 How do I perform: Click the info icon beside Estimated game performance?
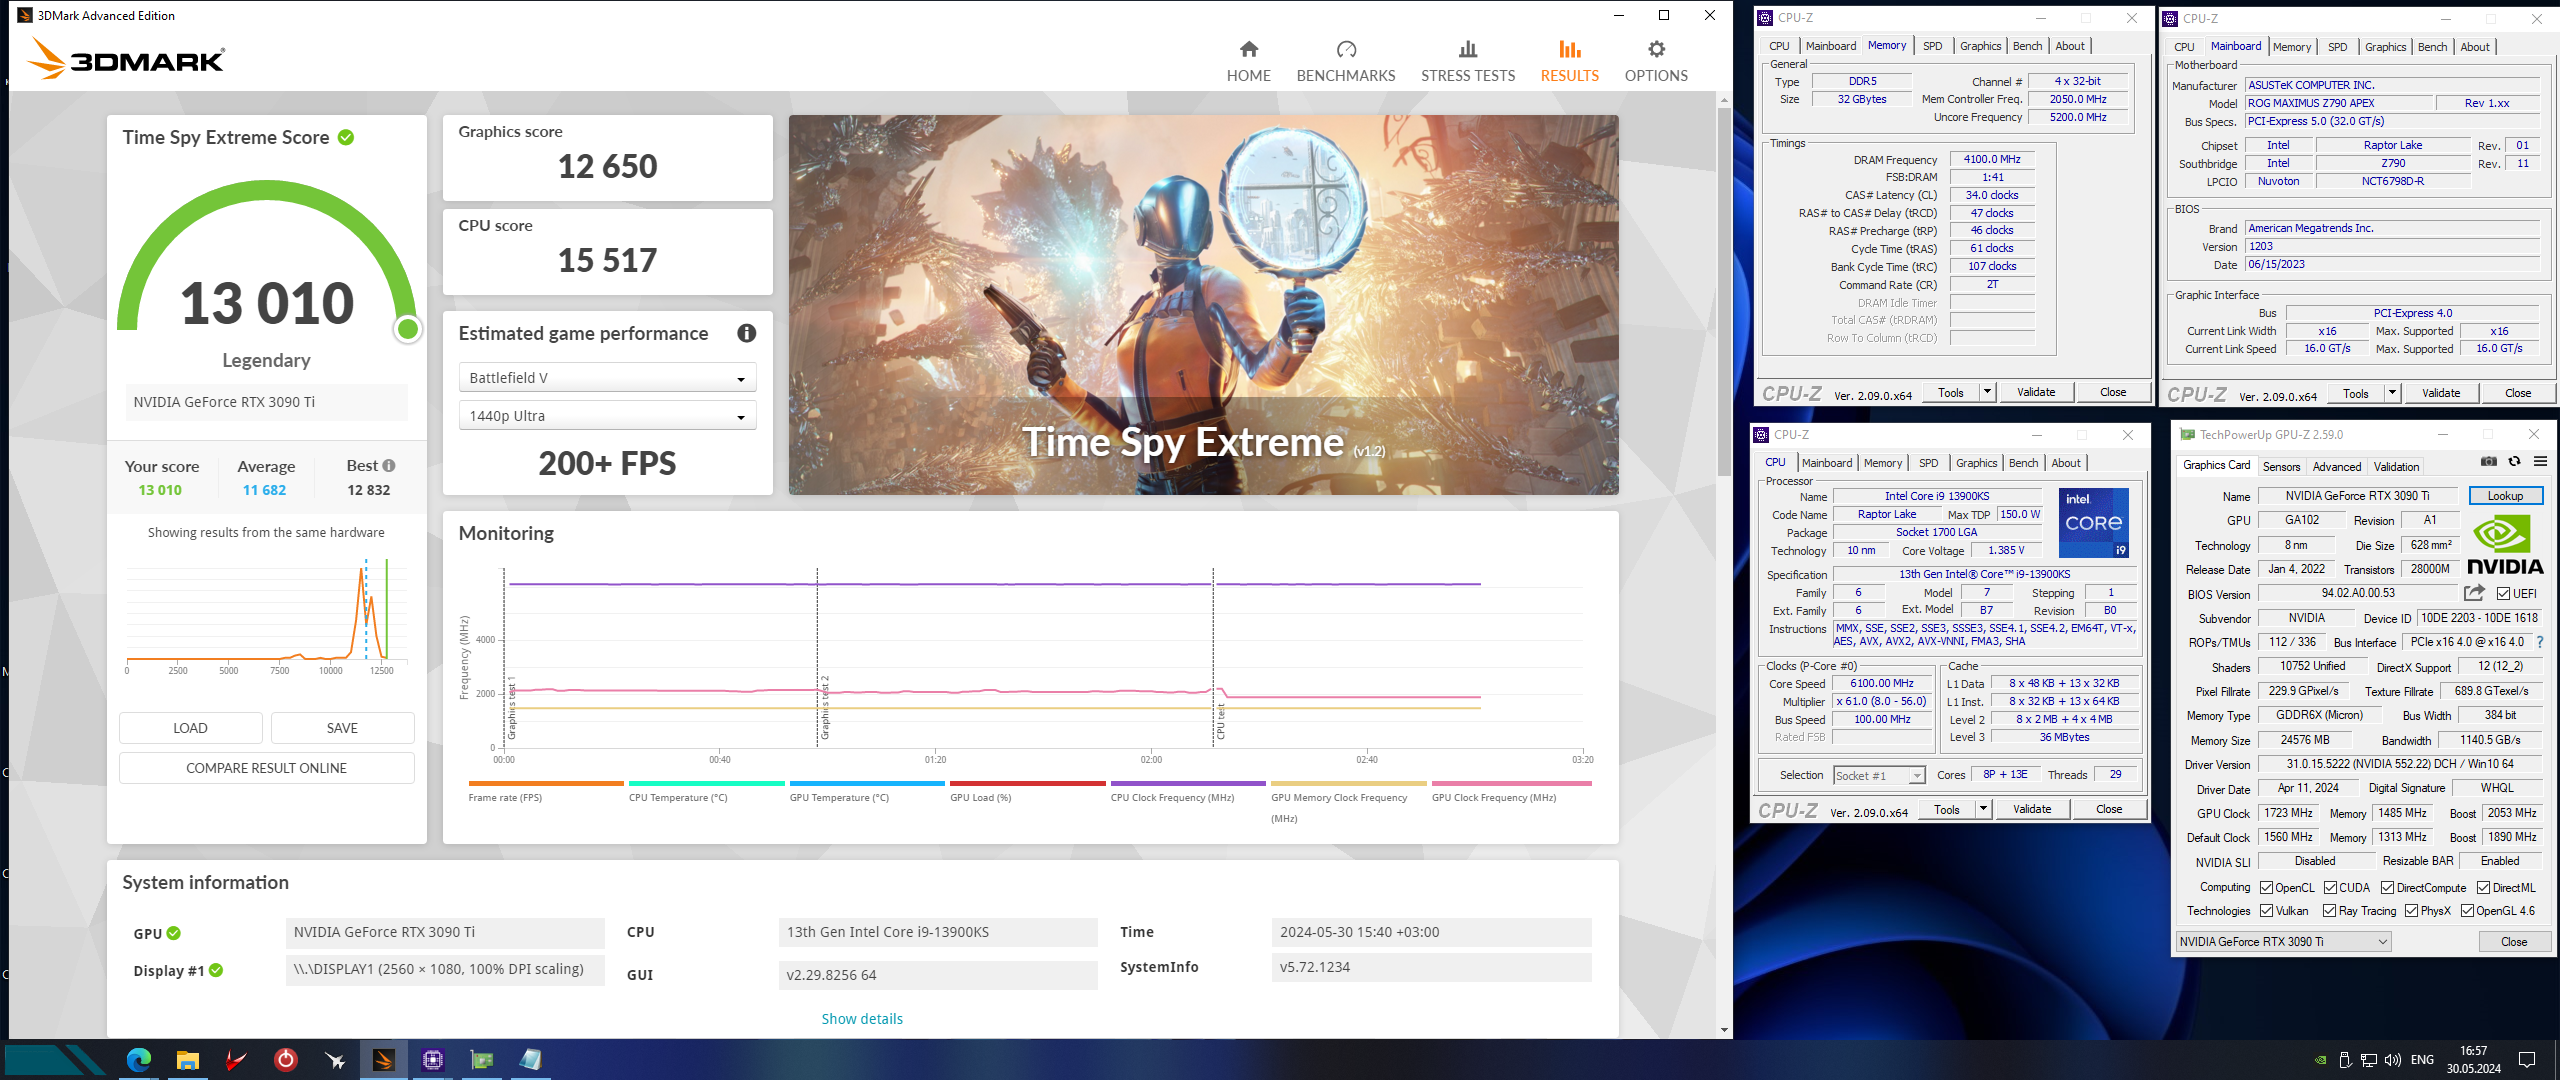746,333
